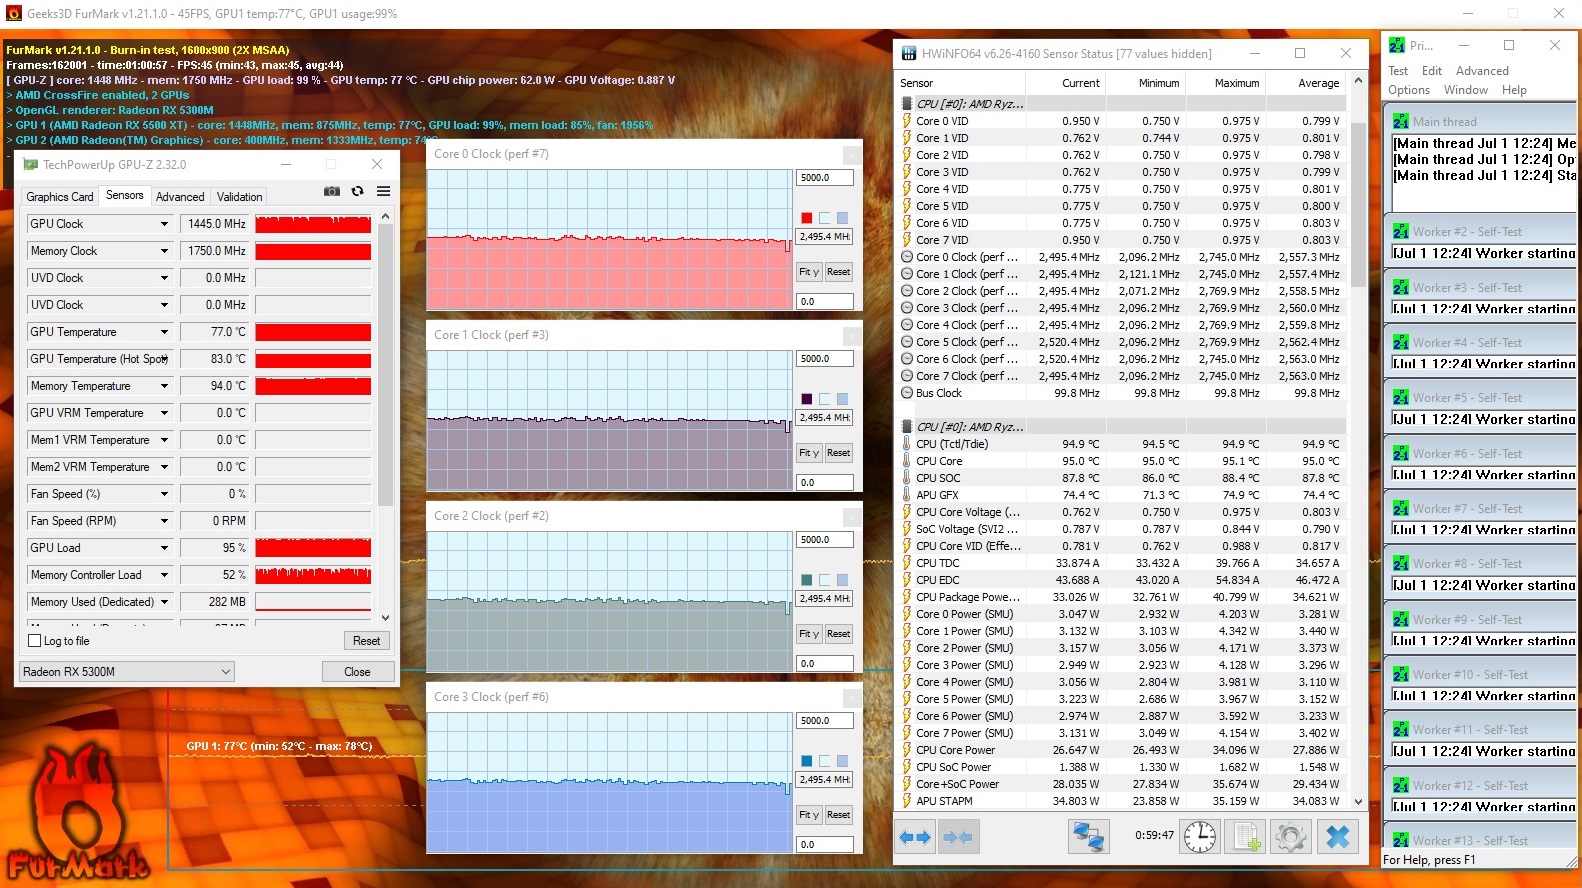
Task: Click HWiNFO collapse columns arrows icon
Action: click(958, 837)
